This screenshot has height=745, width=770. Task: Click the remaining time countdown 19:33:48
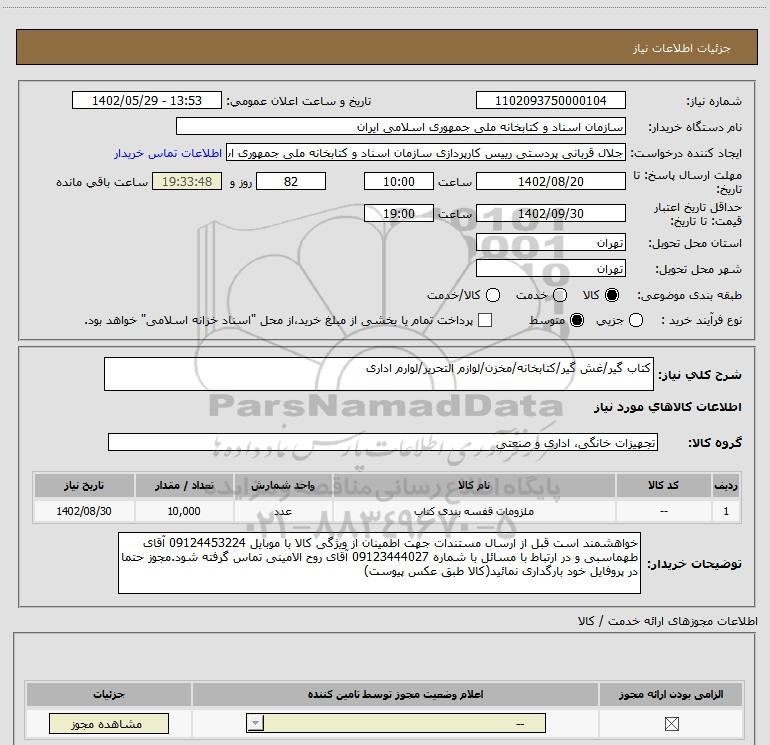pos(187,182)
